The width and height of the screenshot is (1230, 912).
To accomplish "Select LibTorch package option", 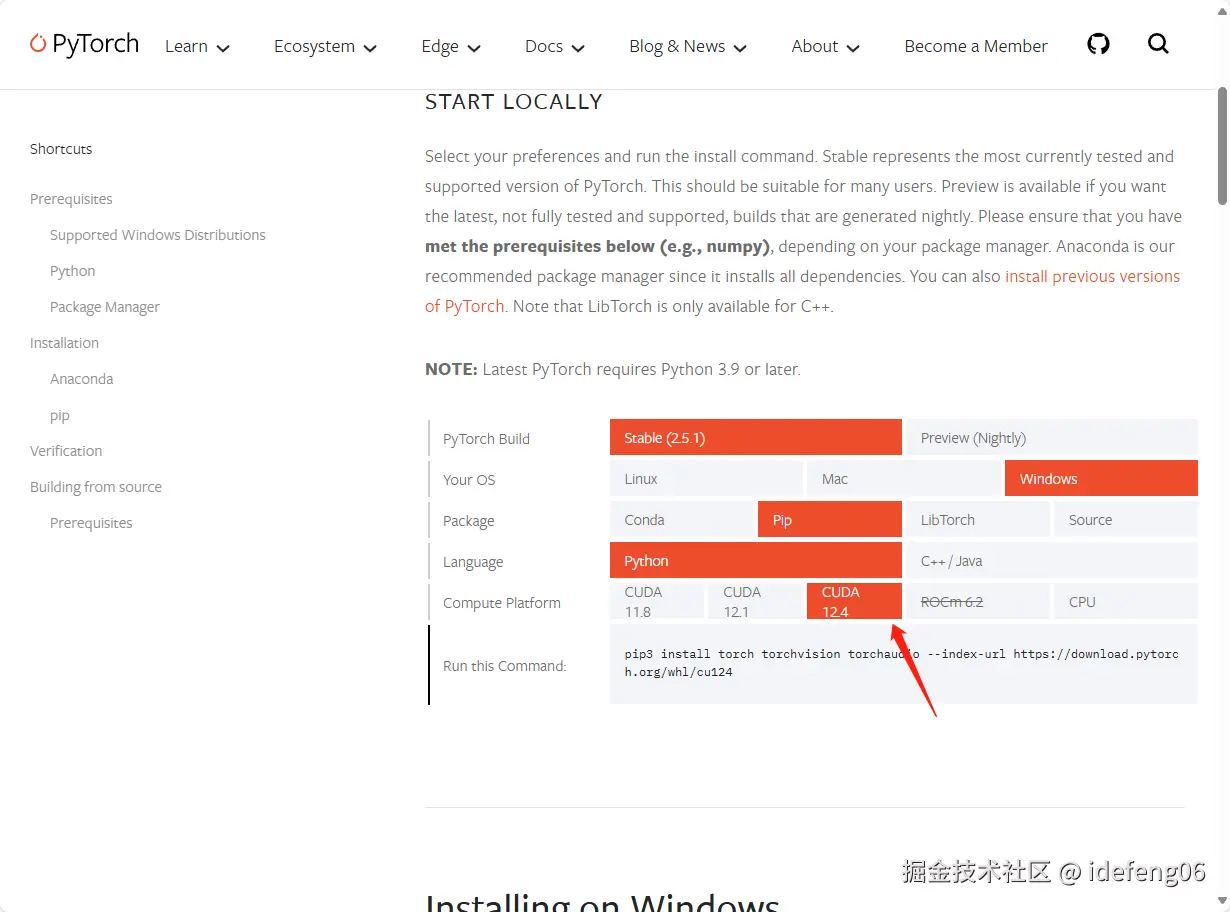I will (x=978, y=519).
